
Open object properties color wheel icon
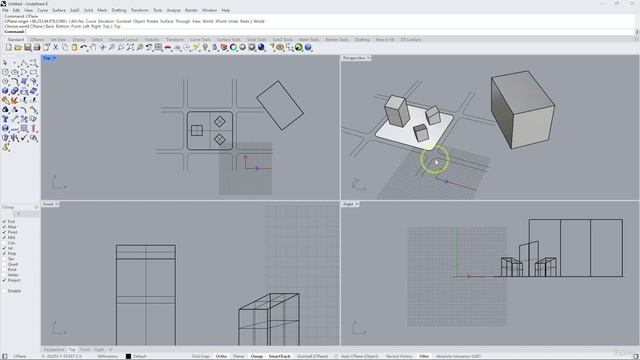233,47
